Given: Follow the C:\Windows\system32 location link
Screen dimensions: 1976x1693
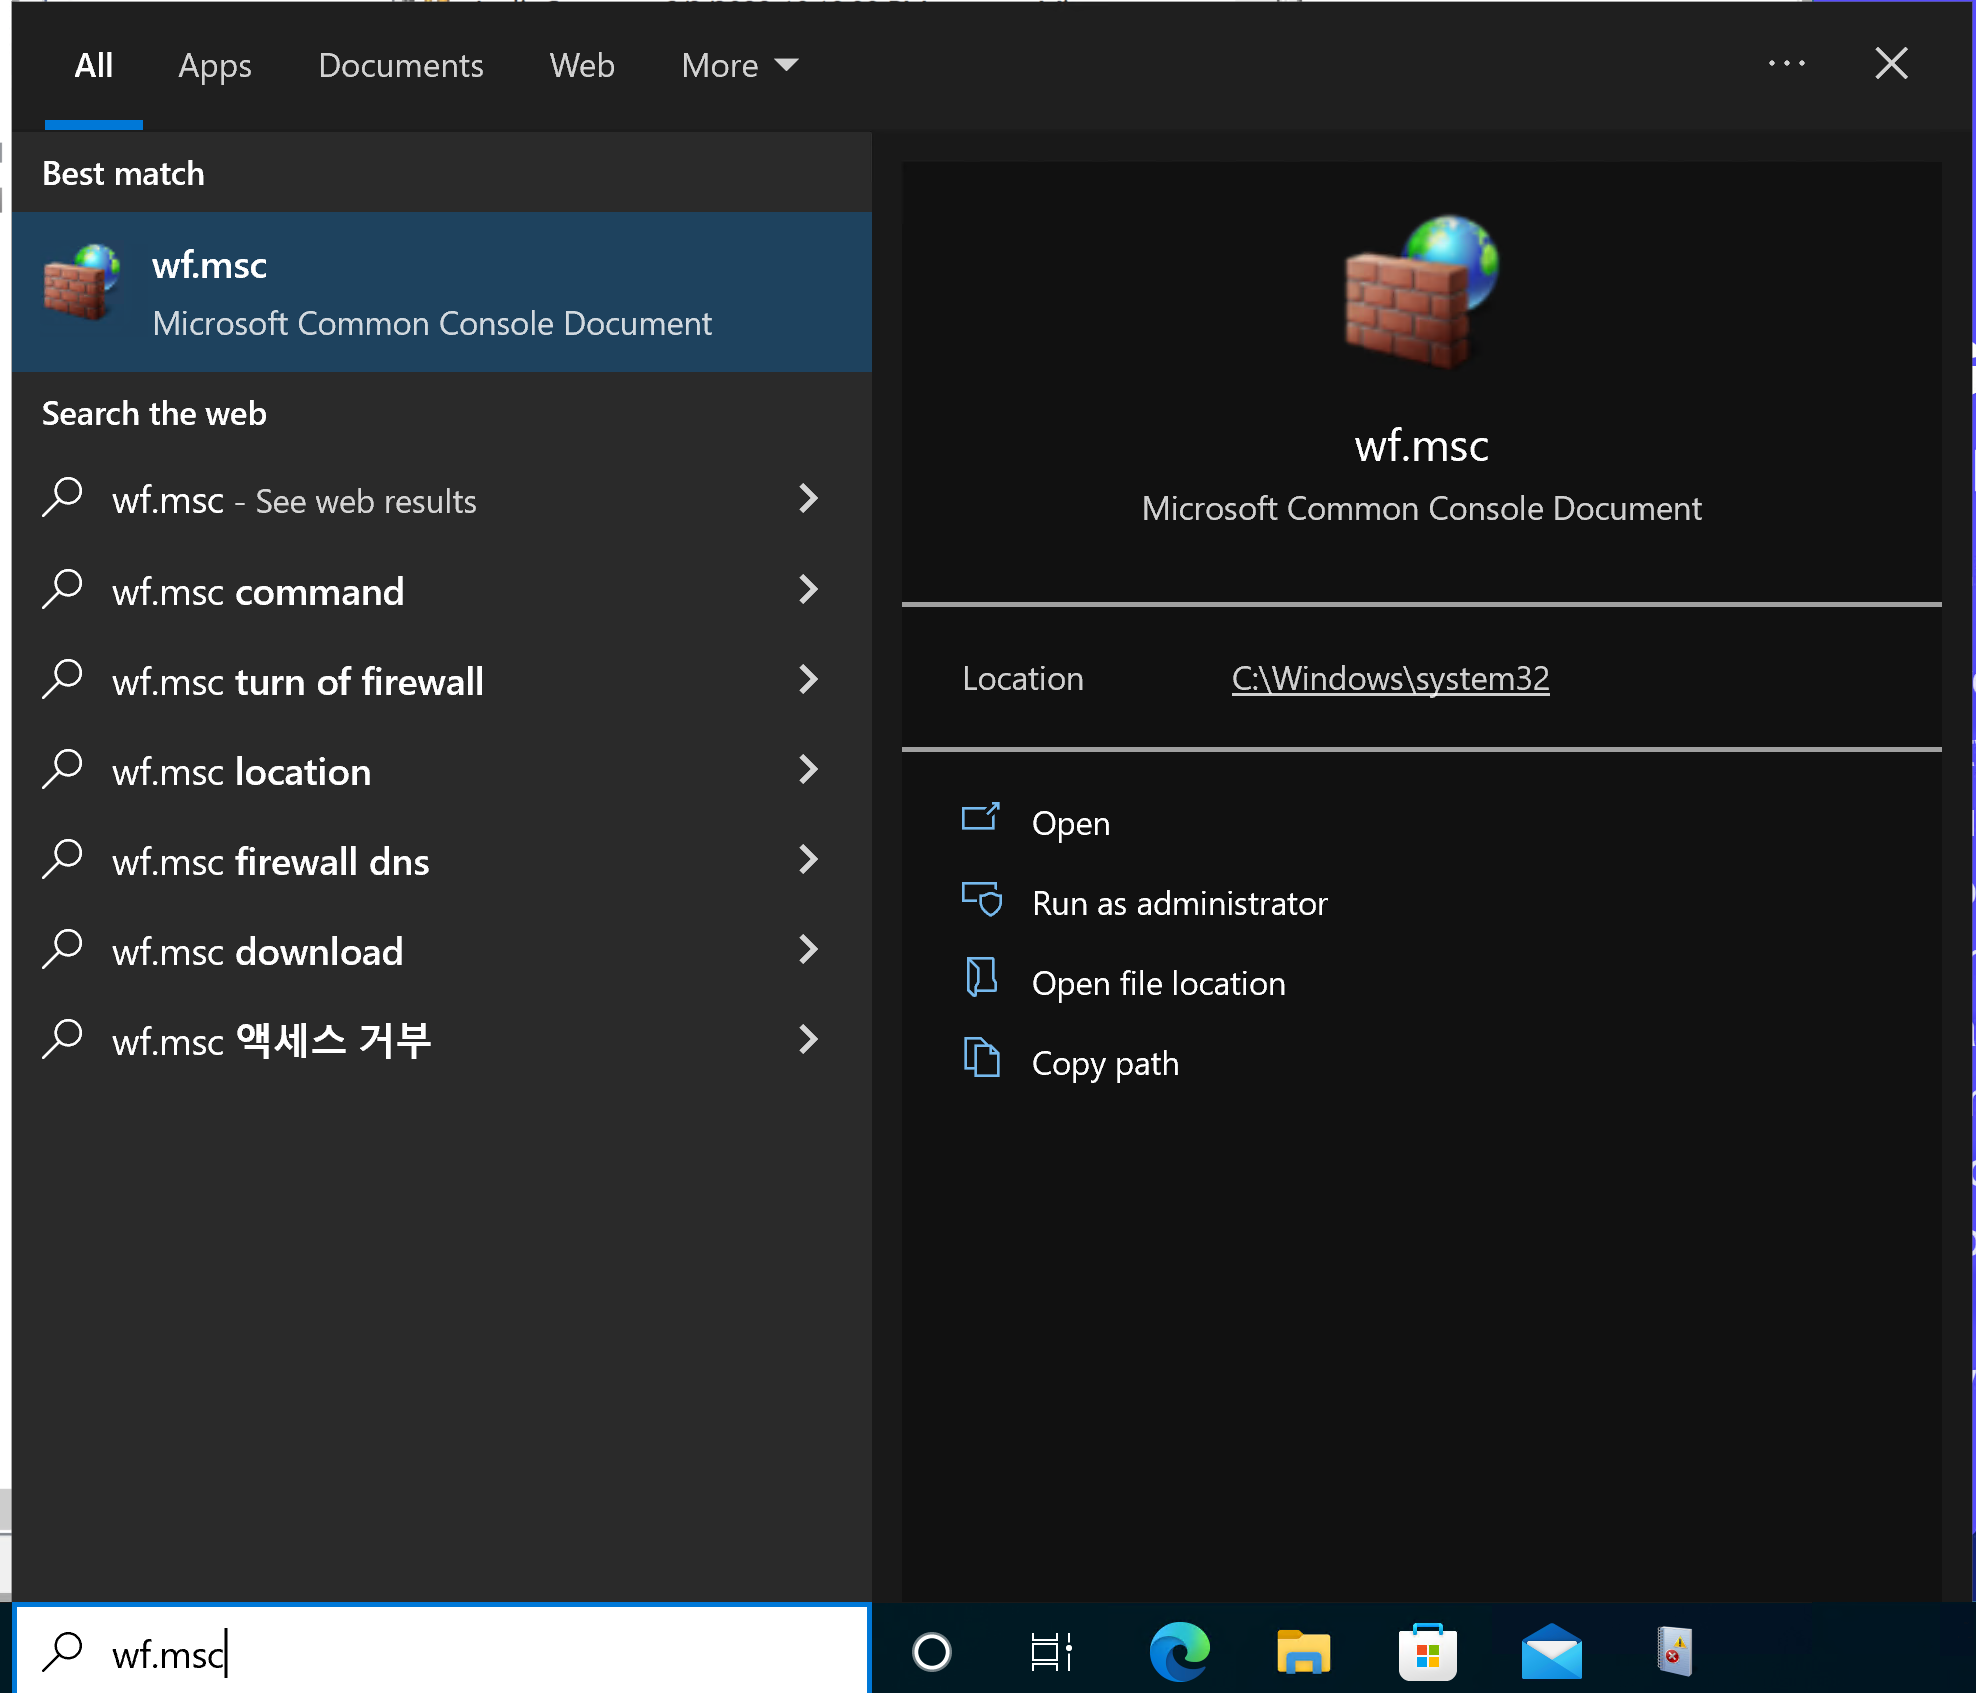Looking at the screenshot, I should (1390, 679).
